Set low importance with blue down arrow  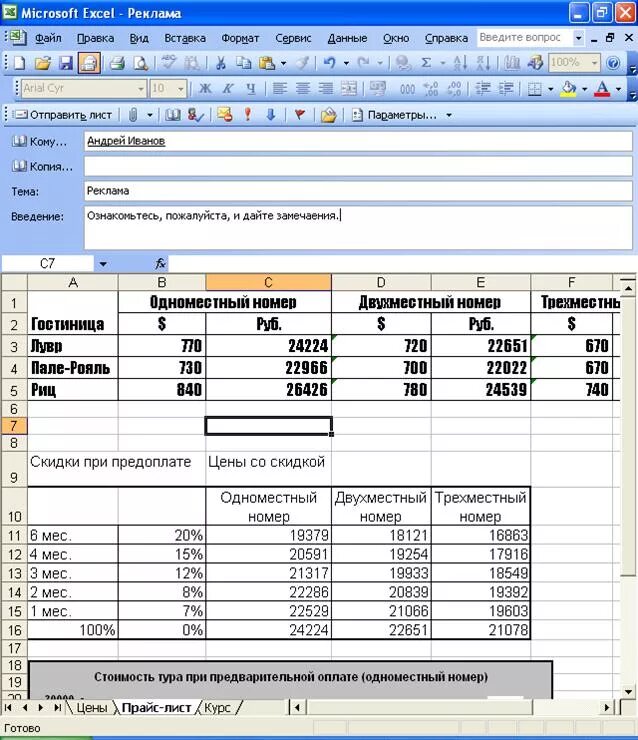tap(270, 115)
